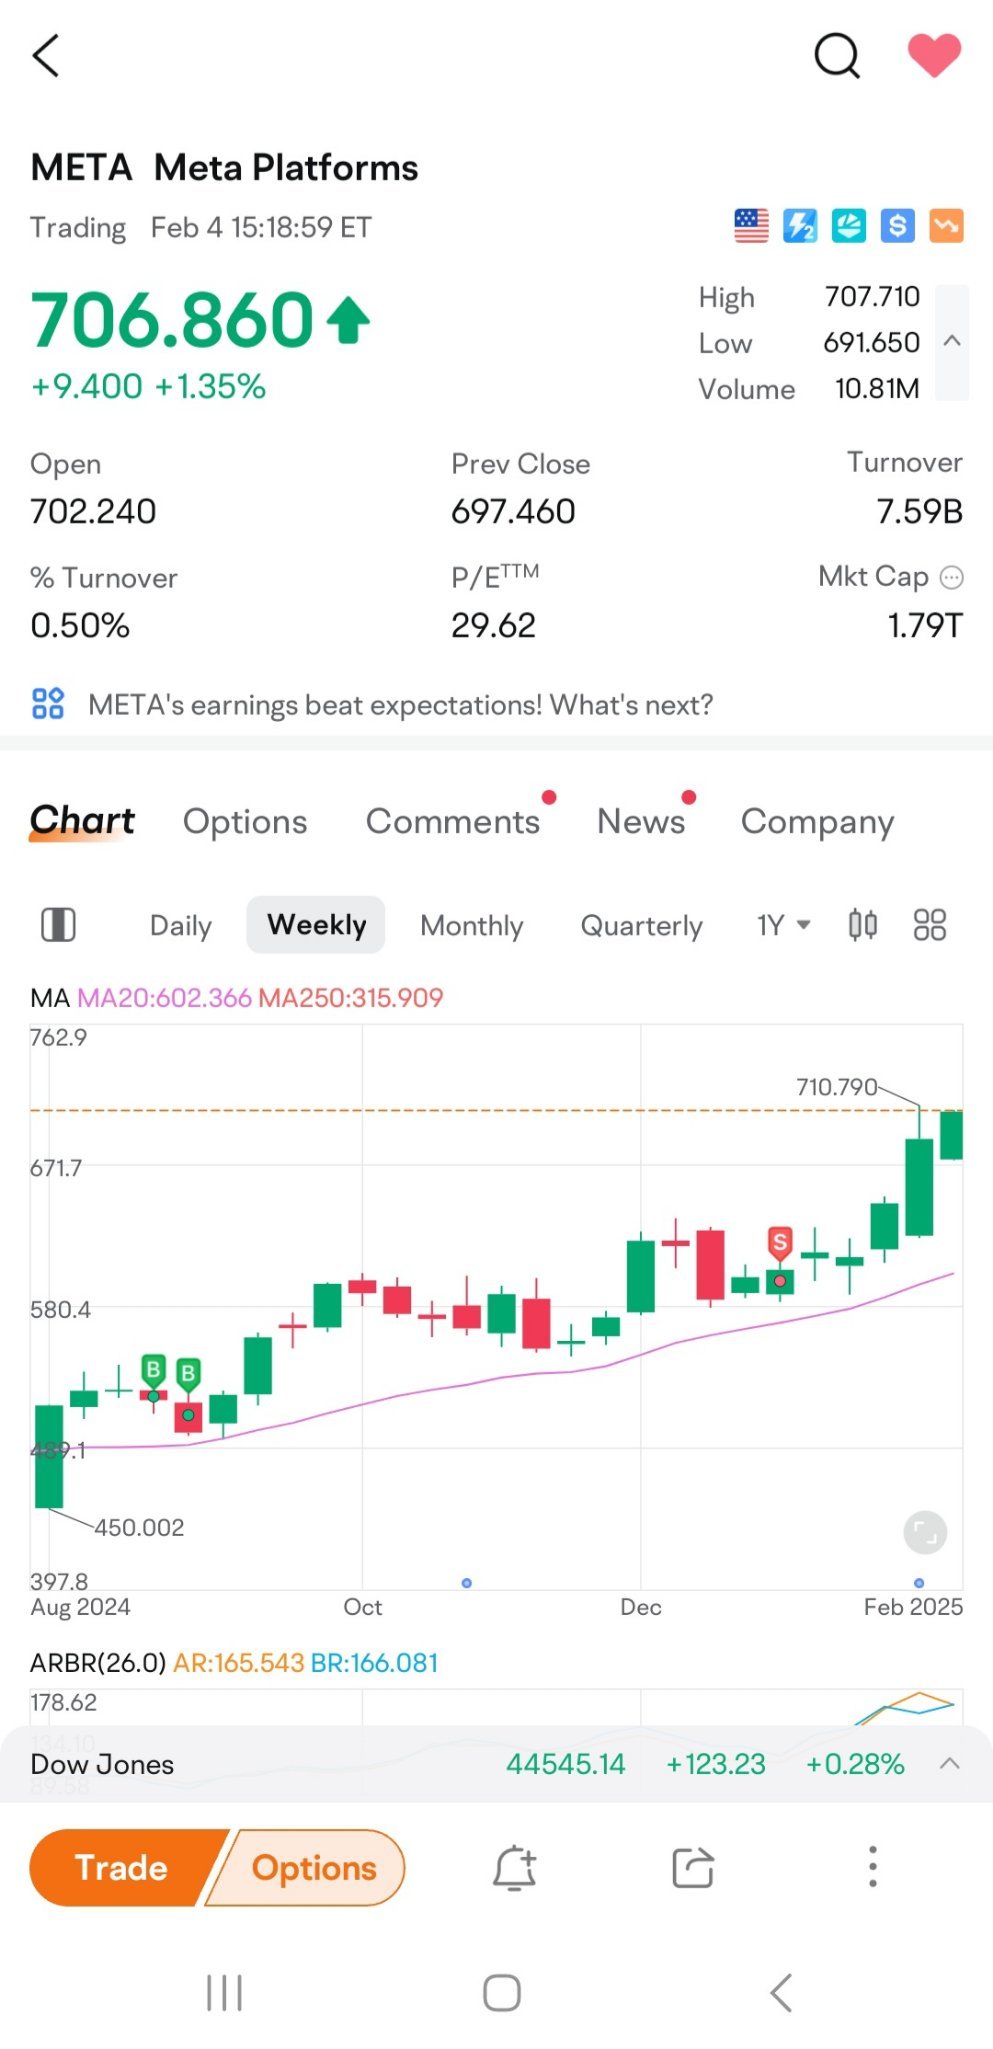Open the candlestick chart type icon
Screen dimensions: 993x2049
click(862, 925)
